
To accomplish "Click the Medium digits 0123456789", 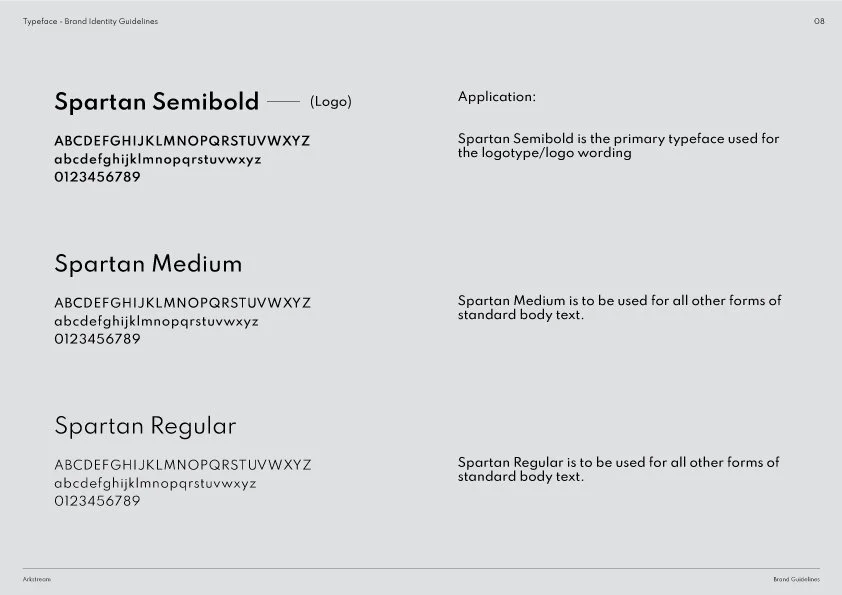I will point(97,339).
